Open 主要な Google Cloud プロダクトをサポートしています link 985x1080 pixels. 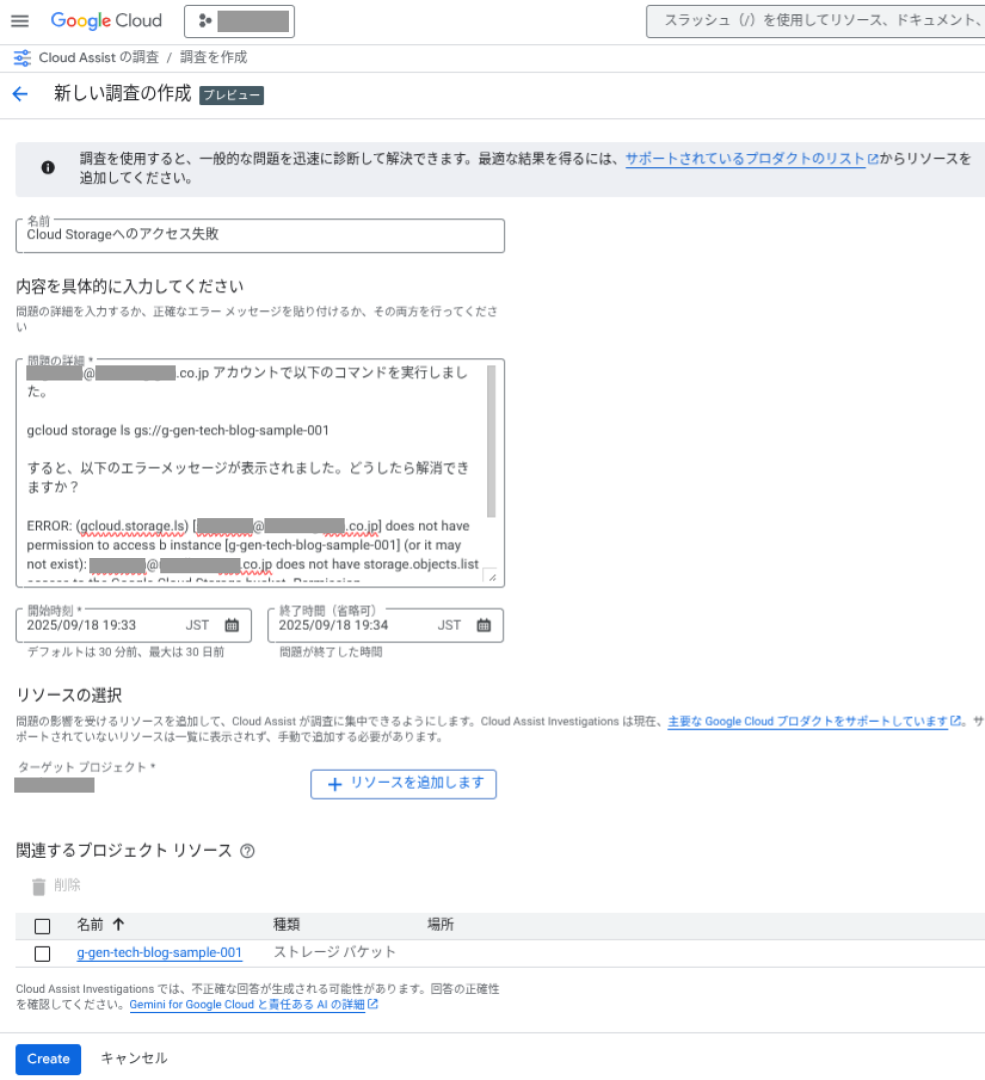[808, 721]
